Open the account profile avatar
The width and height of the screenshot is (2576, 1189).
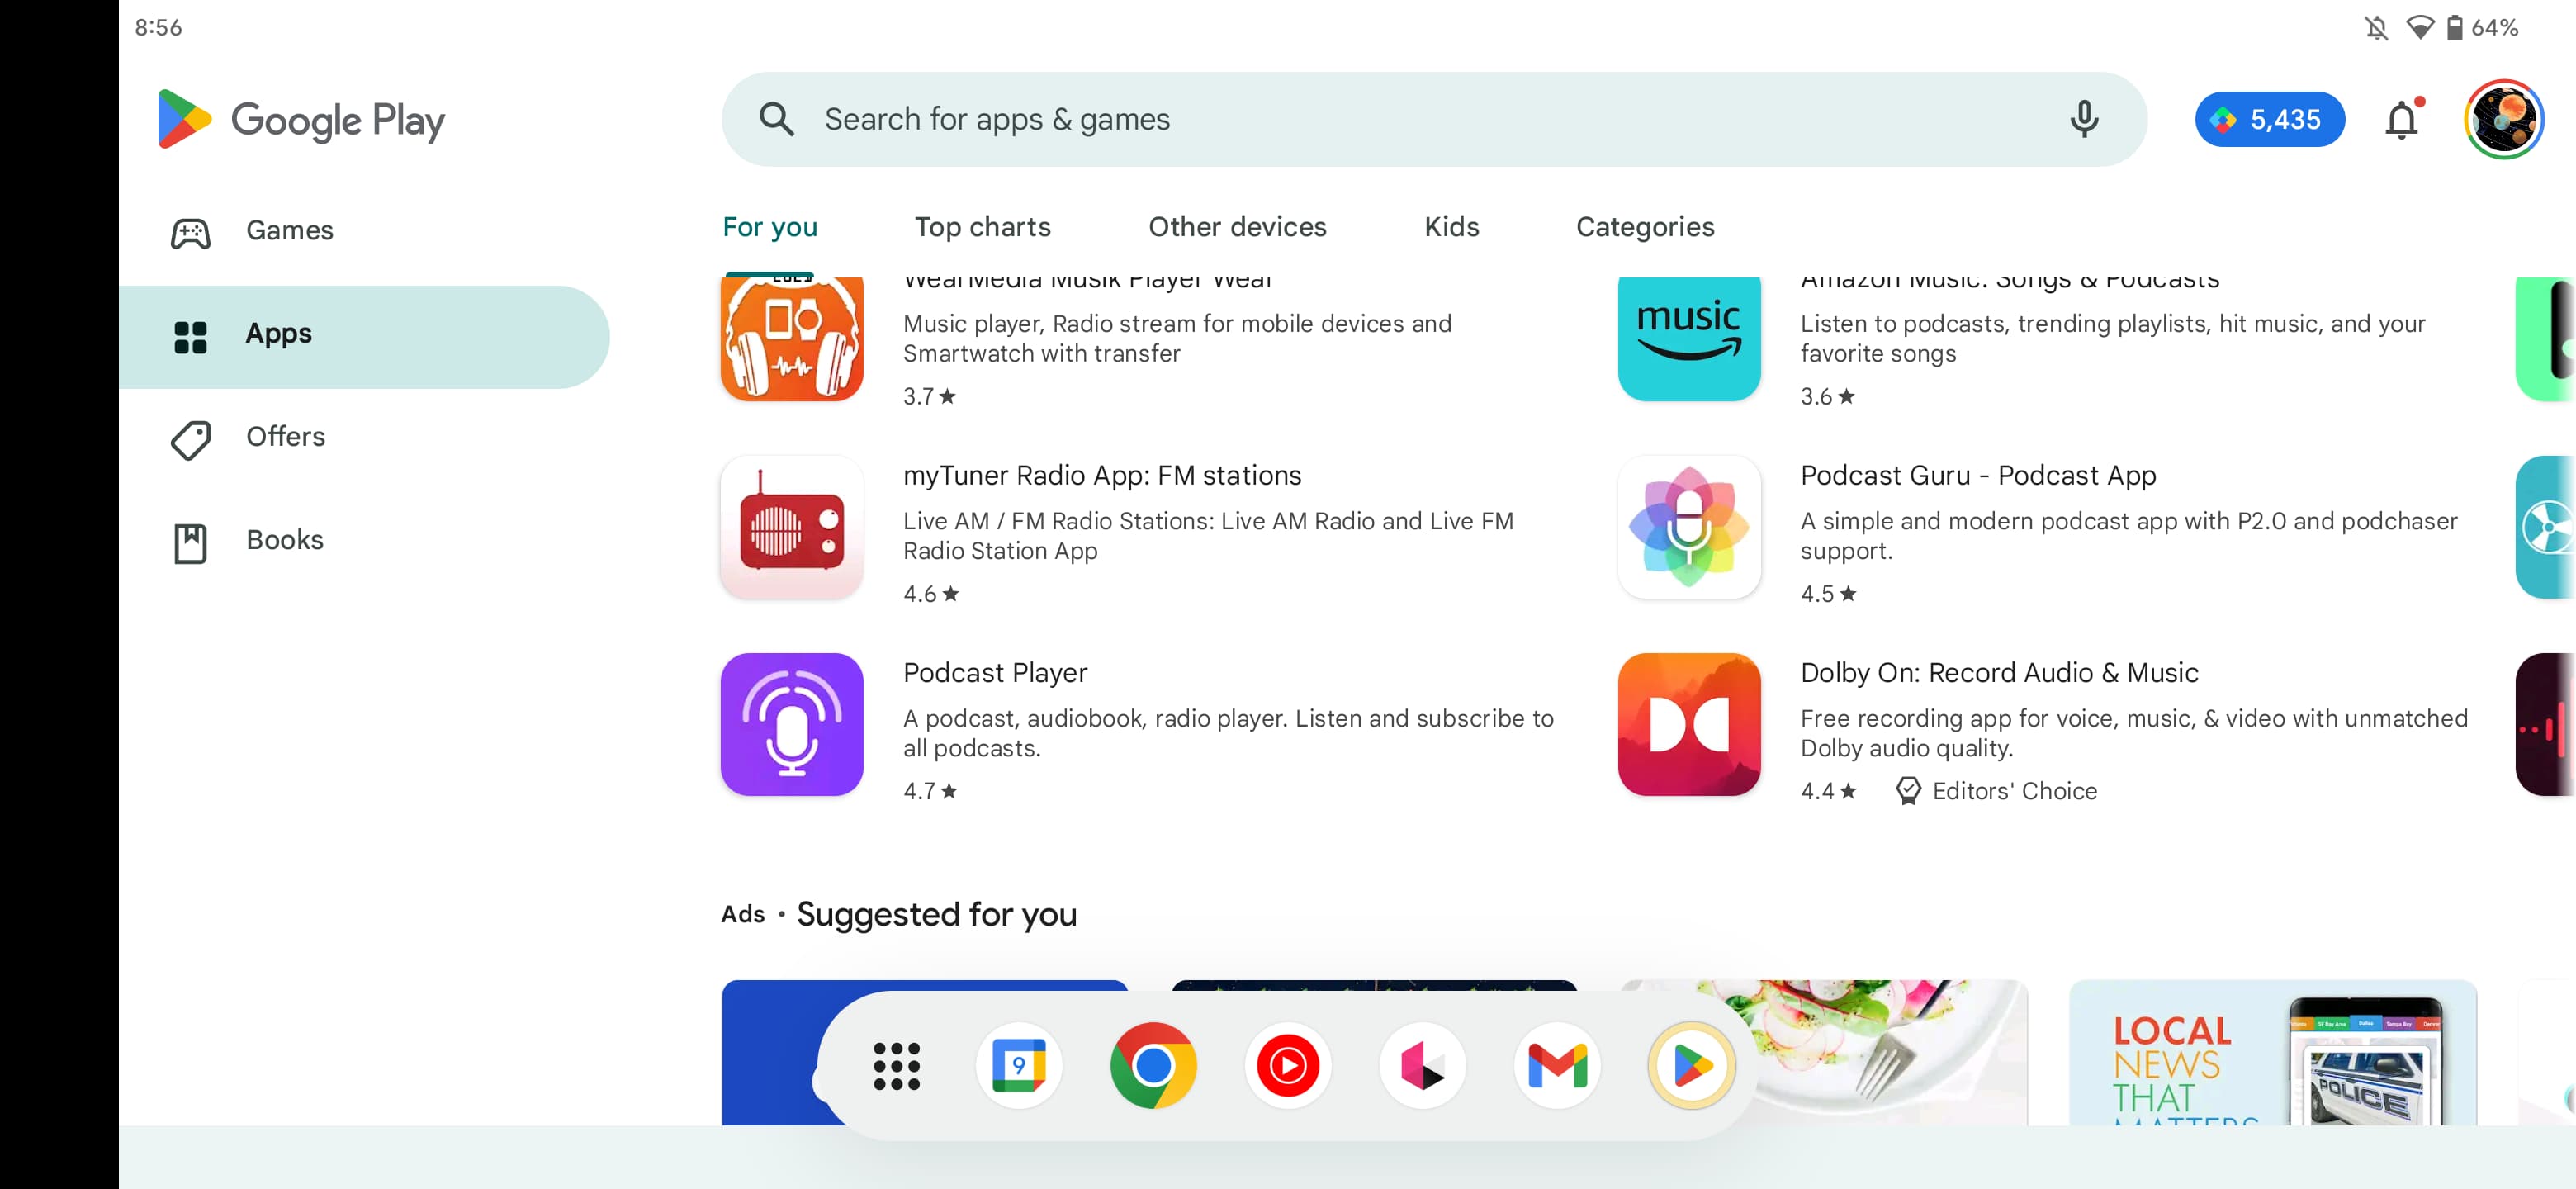point(2503,119)
